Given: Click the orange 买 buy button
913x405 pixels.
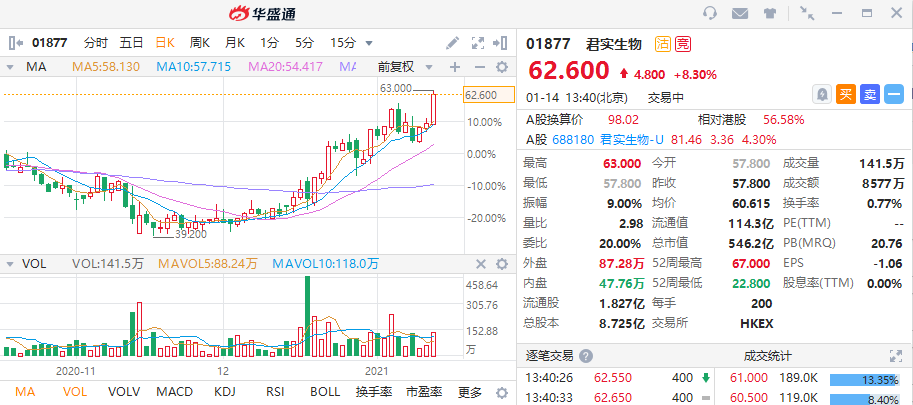Looking at the screenshot, I should coord(846,95).
